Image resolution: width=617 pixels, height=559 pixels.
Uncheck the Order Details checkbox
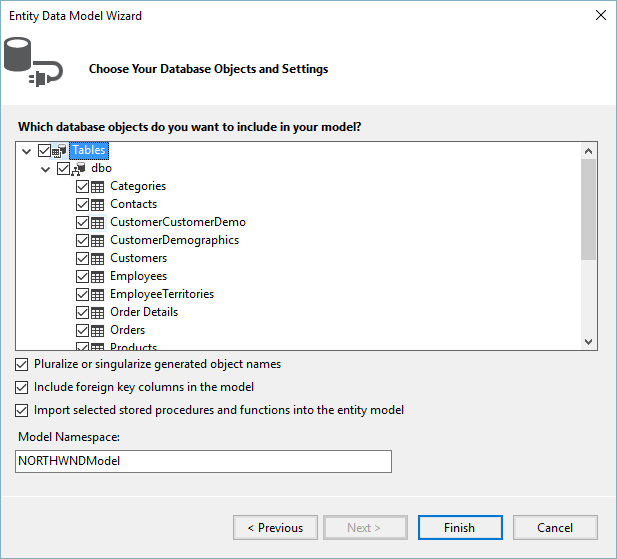82,312
